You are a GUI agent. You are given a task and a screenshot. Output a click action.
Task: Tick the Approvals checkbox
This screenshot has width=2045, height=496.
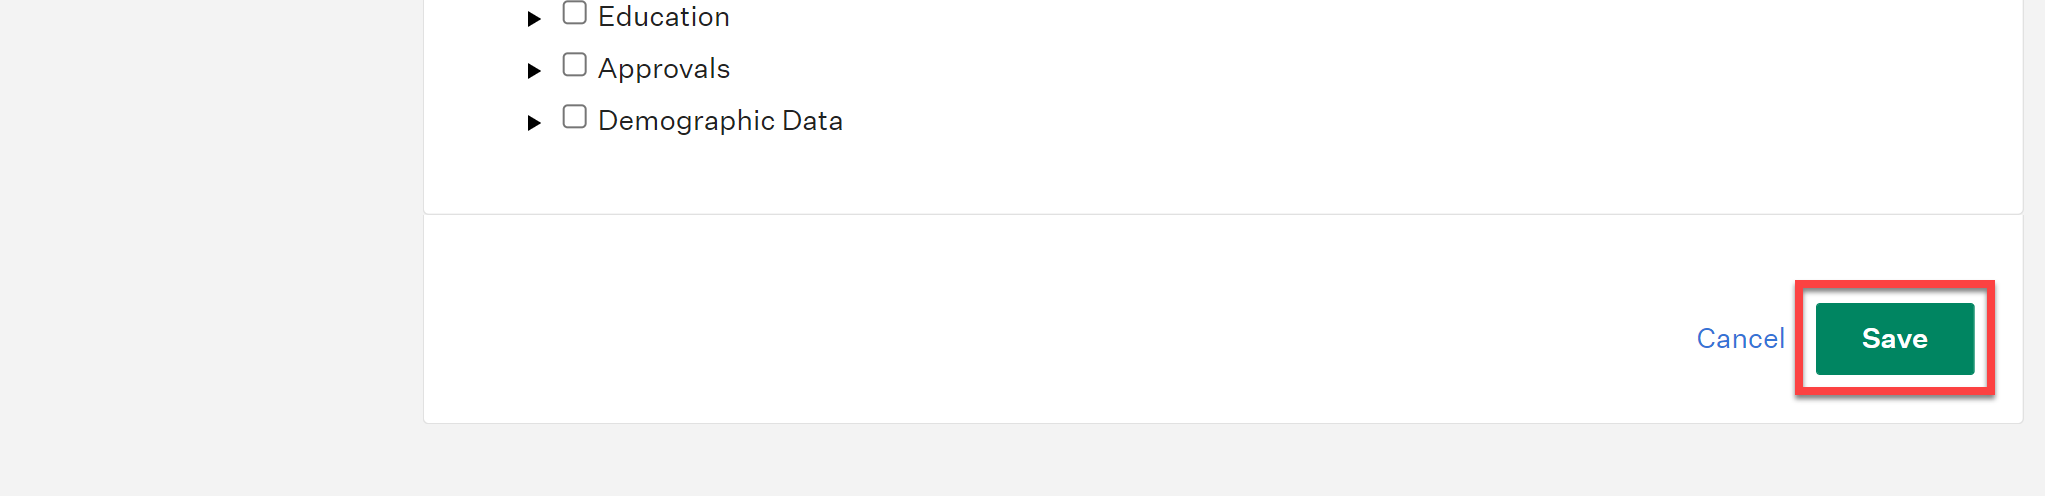pos(574,65)
